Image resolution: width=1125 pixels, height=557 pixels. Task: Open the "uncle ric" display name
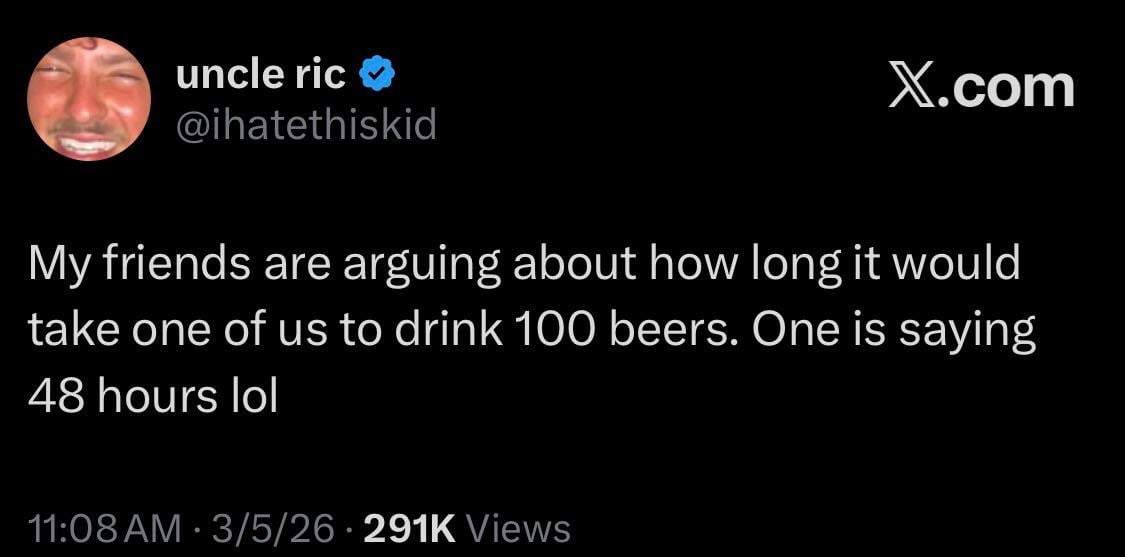(261, 73)
